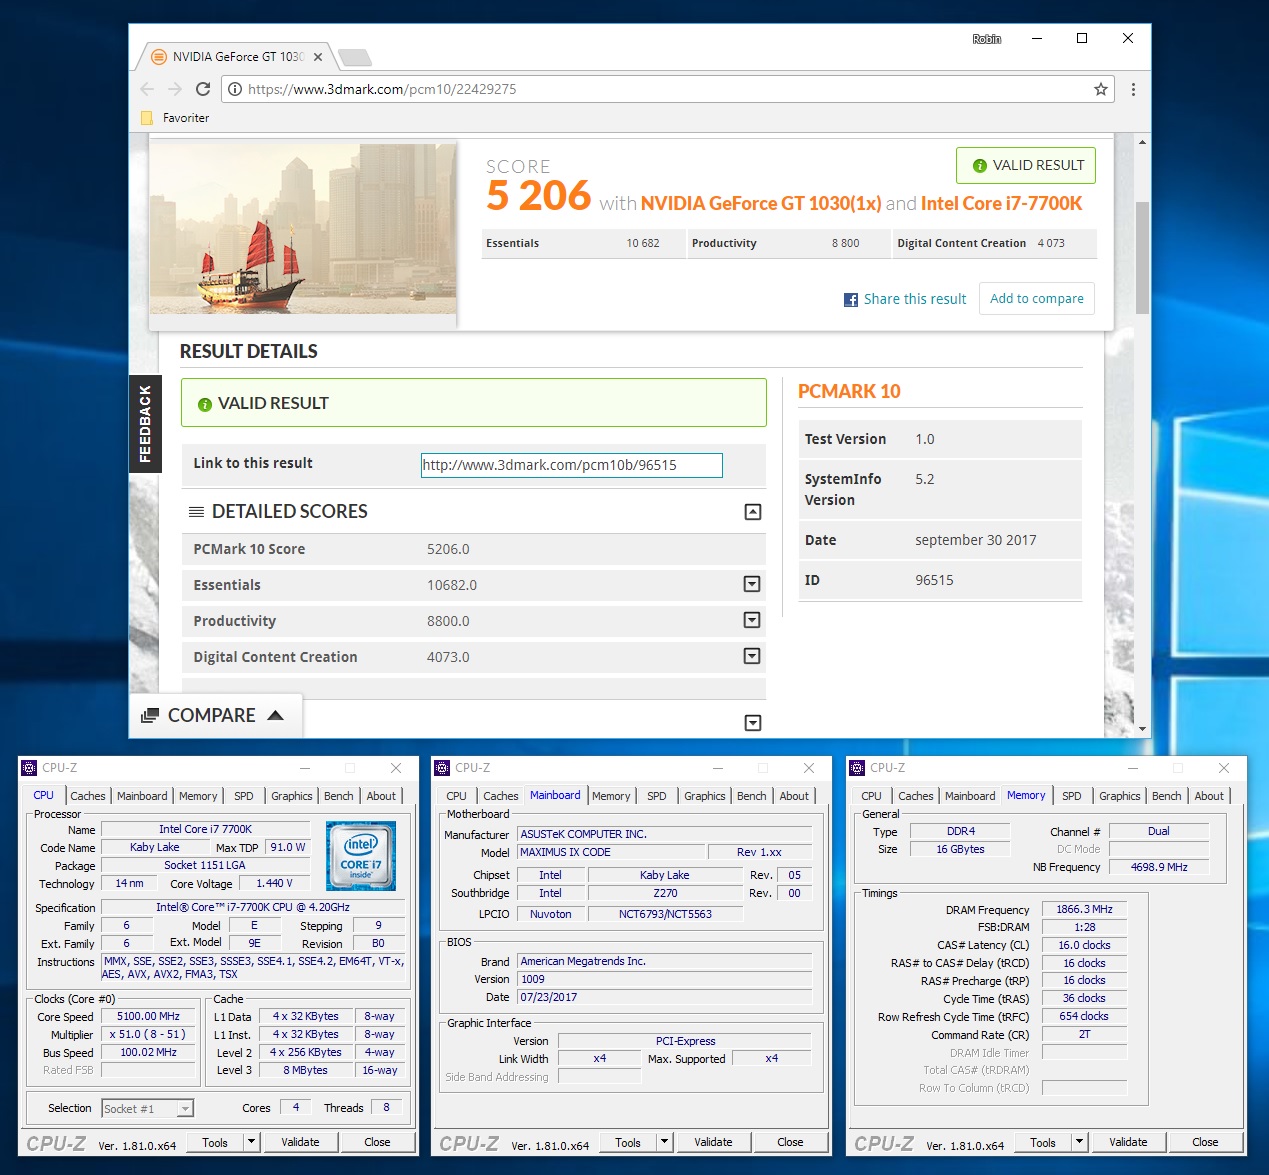The width and height of the screenshot is (1269, 1175).
Task: Click the CPU-Z icon in the Mainboard window title
Action: (442, 768)
